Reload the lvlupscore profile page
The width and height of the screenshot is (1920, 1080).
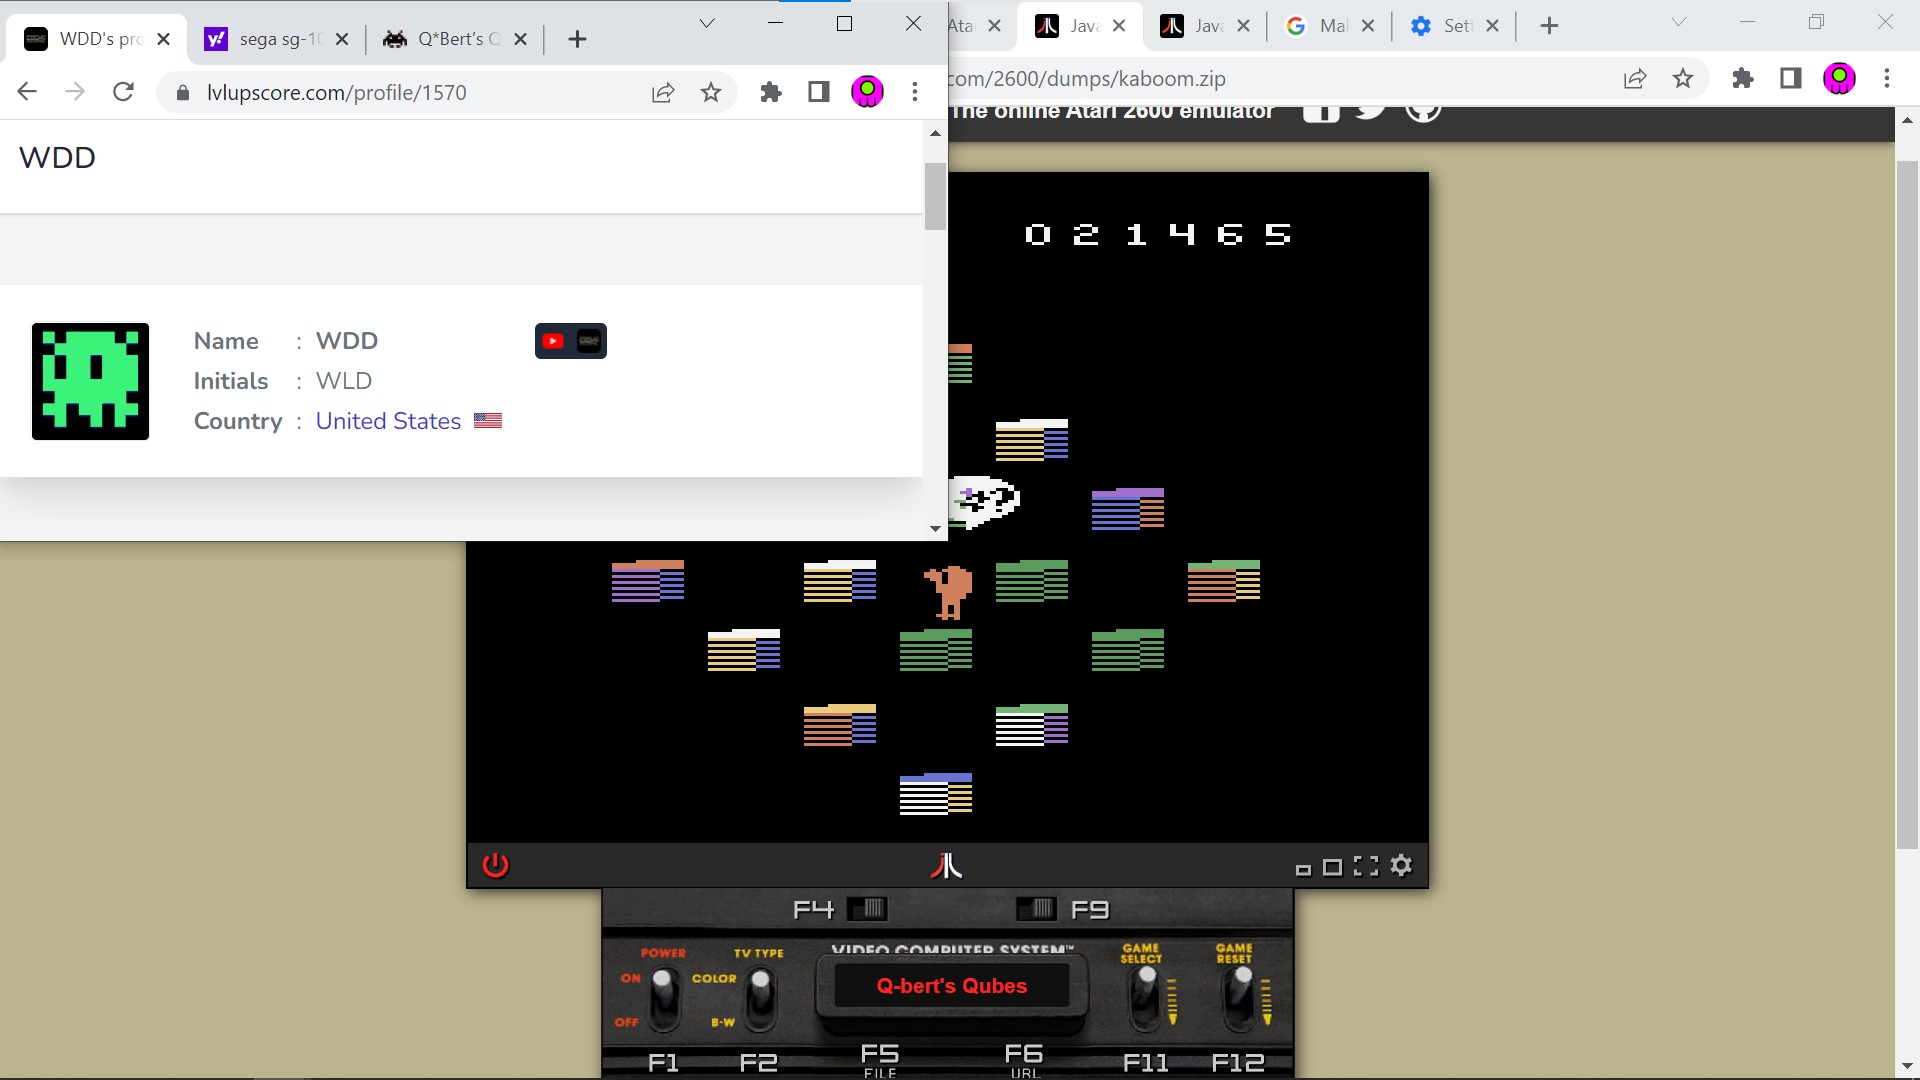point(123,93)
